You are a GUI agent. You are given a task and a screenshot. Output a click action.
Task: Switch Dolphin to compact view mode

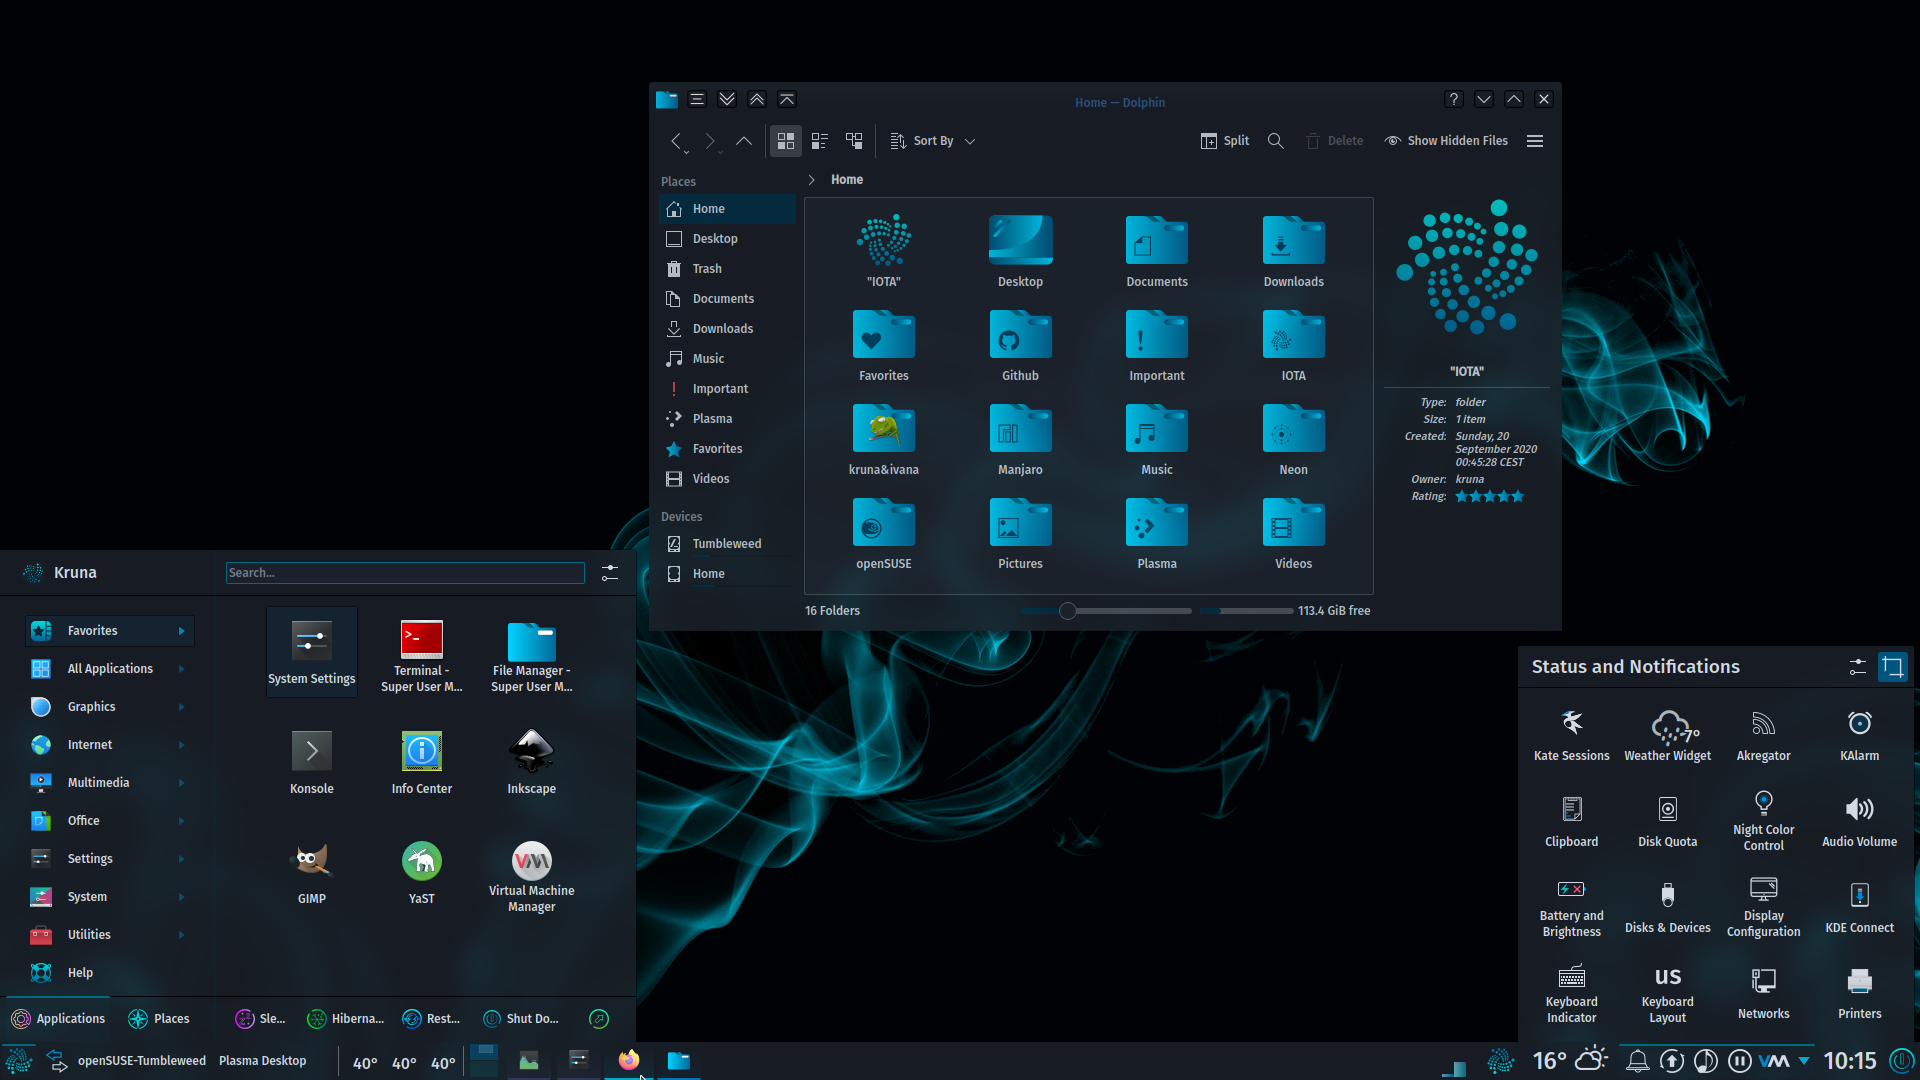pyautogui.click(x=820, y=141)
